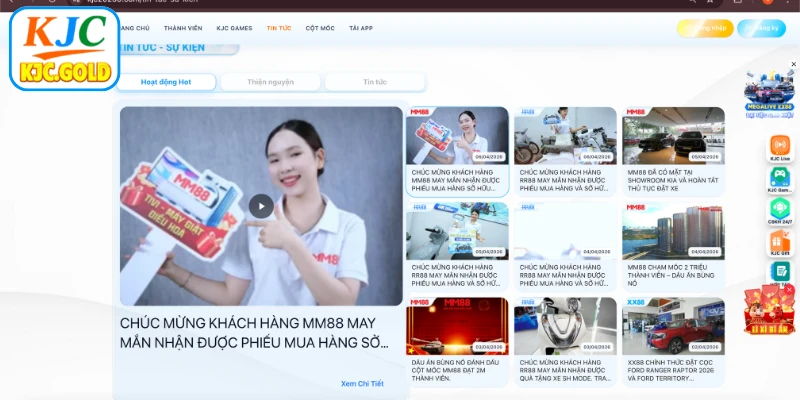Open article XX88 chính thức đặt cọc Ford Ranger

pos(669,370)
